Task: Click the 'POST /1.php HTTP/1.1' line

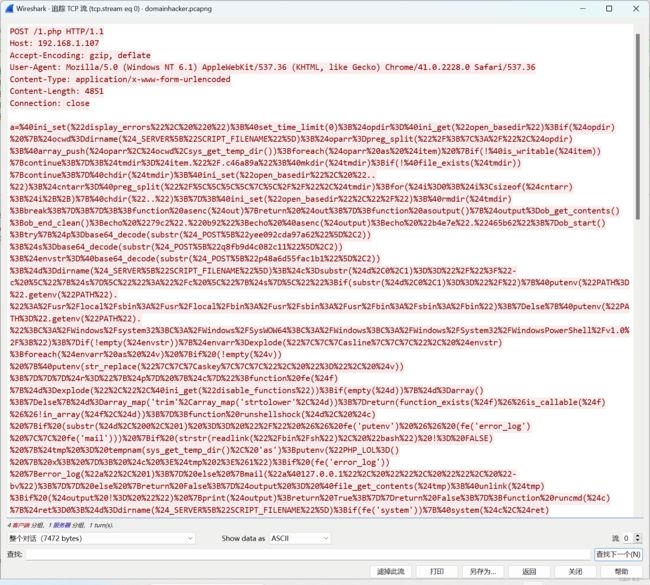Action: coord(57,32)
